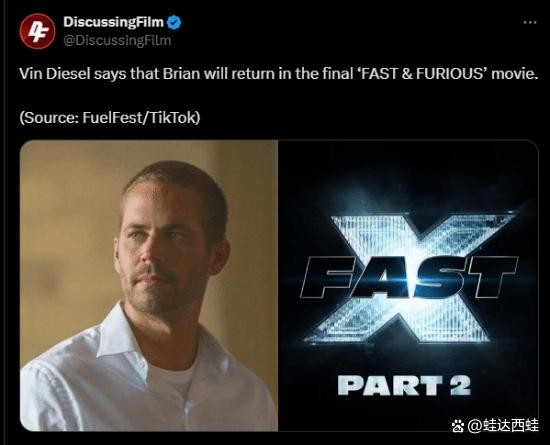Click the word 'return' in the tweet text
Image resolution: width=550 pixels, height=445 pixels.
254,74
